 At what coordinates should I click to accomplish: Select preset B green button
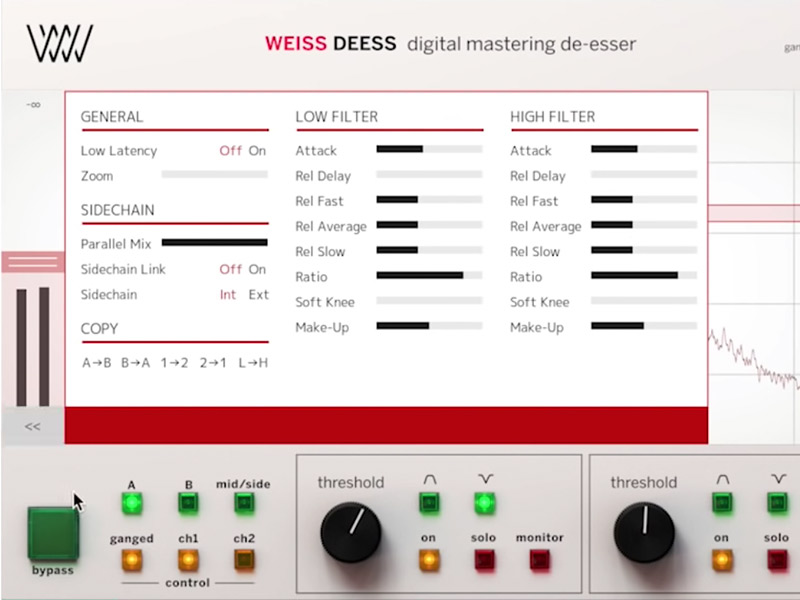pos(188,504)
